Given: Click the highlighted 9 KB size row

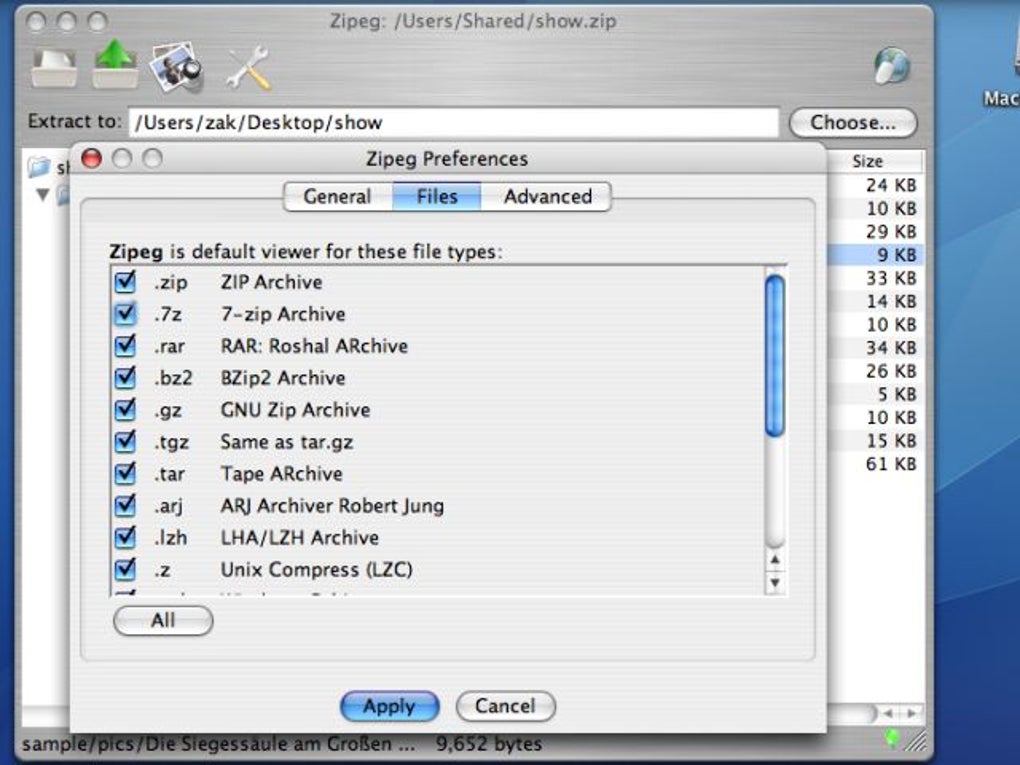Looking at the screenshot, I should pyautogui.click(x=875, y=255).
